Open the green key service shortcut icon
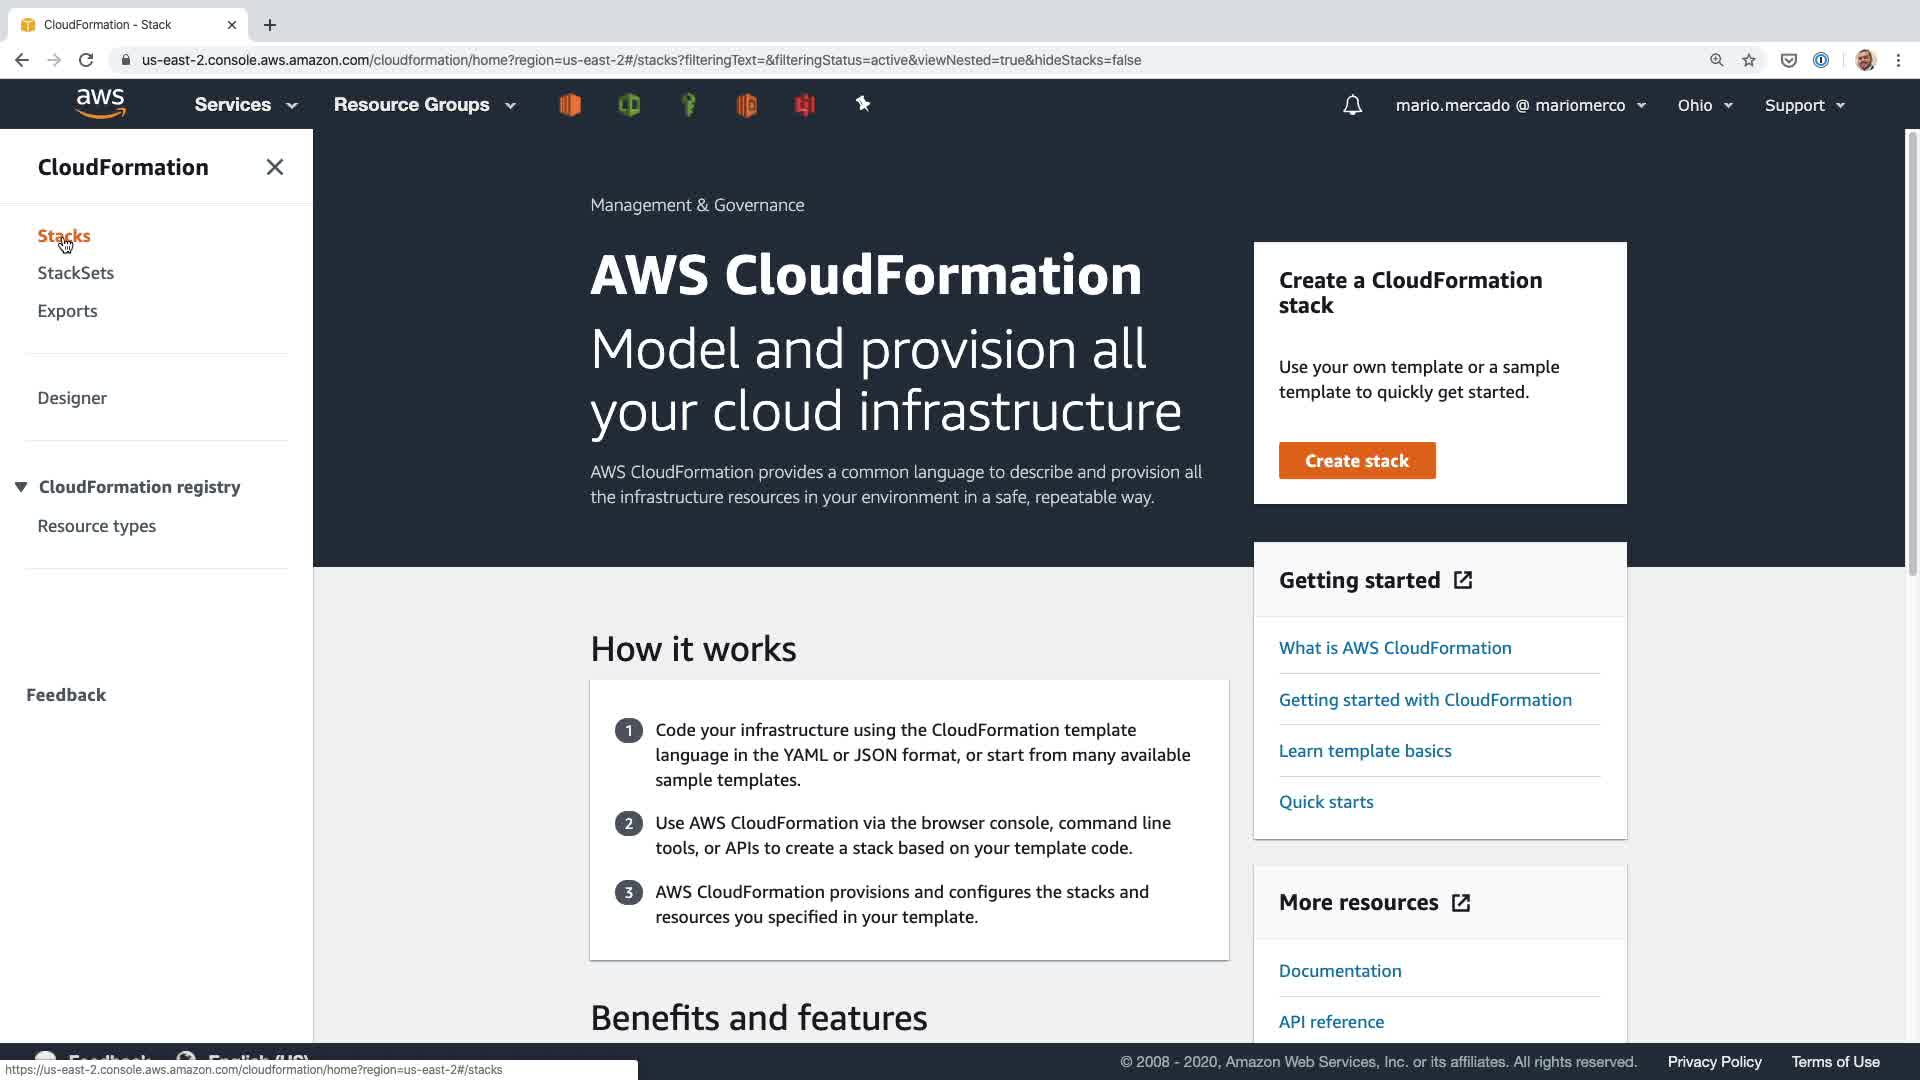This screenshot has width=1920, height=1080. (688, 105)
